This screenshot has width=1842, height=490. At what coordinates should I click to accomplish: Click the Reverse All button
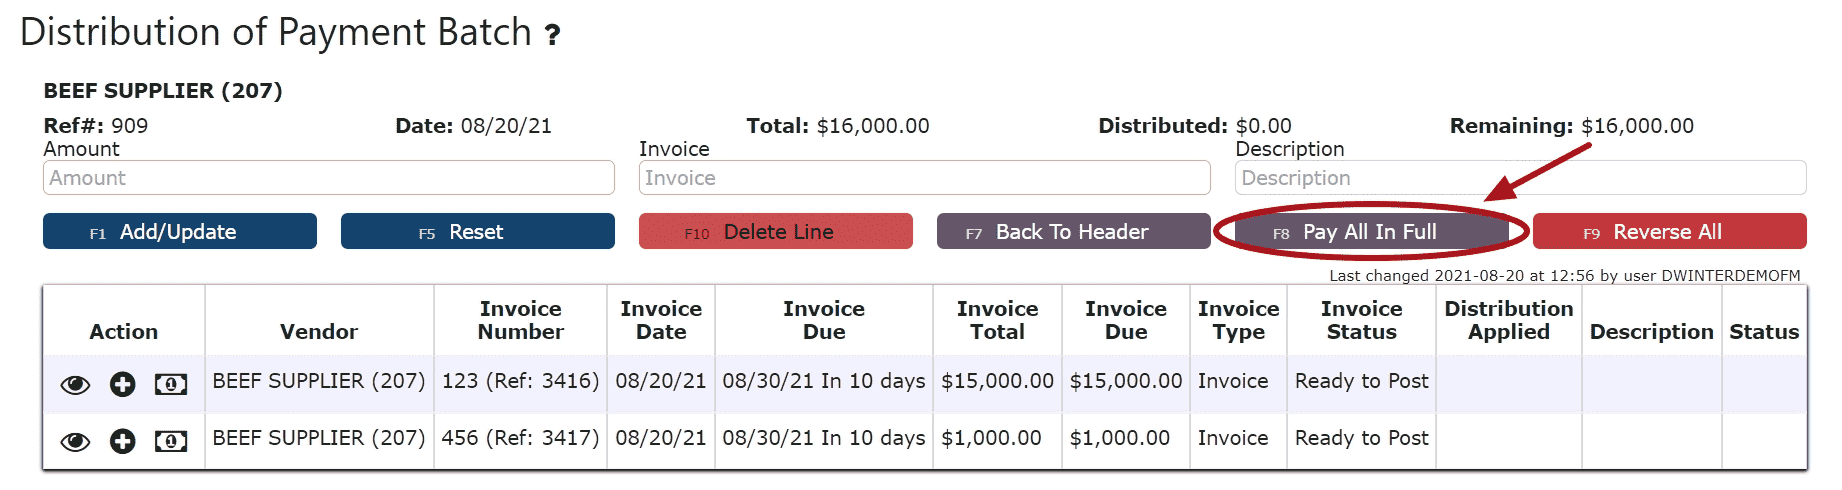[1670, 231]
